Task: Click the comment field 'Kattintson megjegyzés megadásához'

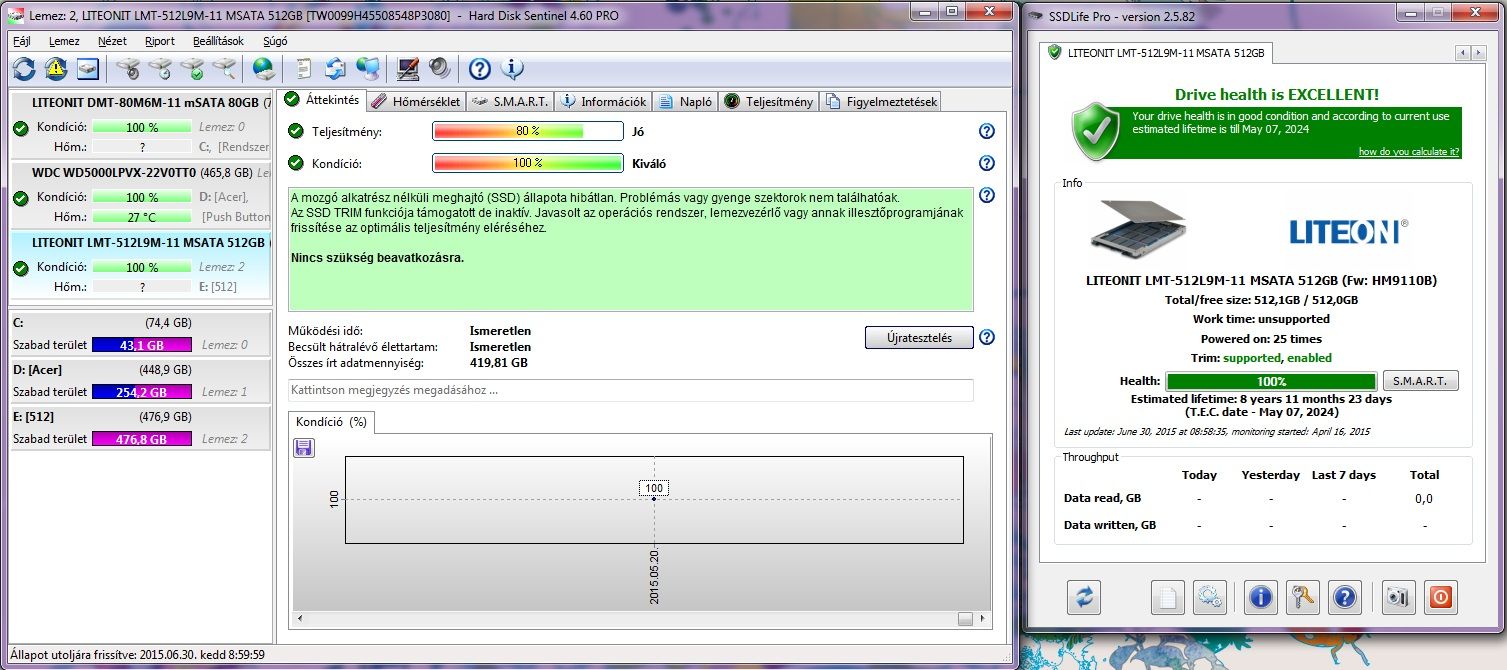Action: pos(631,390)
